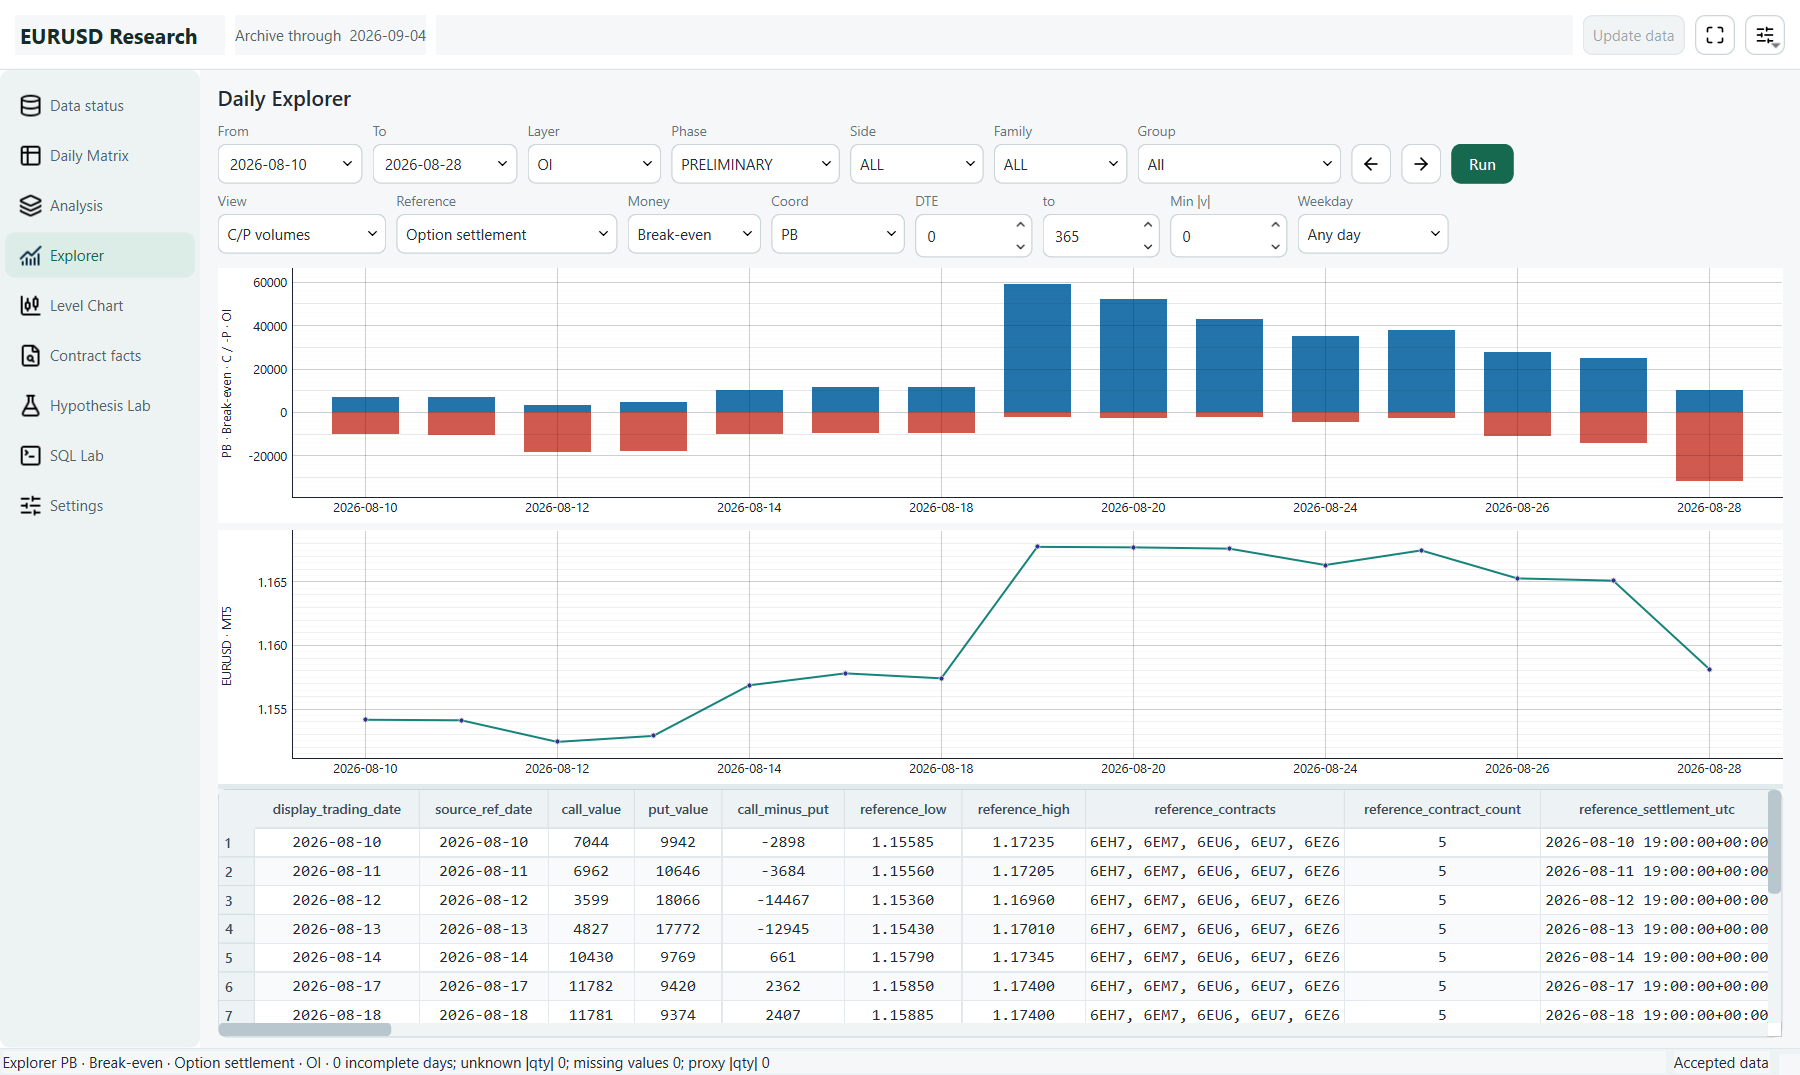This screenshot has width=1800, height=1075.
Task: Open the Hypothesis Lab page
Action: (x=100, y=406)
